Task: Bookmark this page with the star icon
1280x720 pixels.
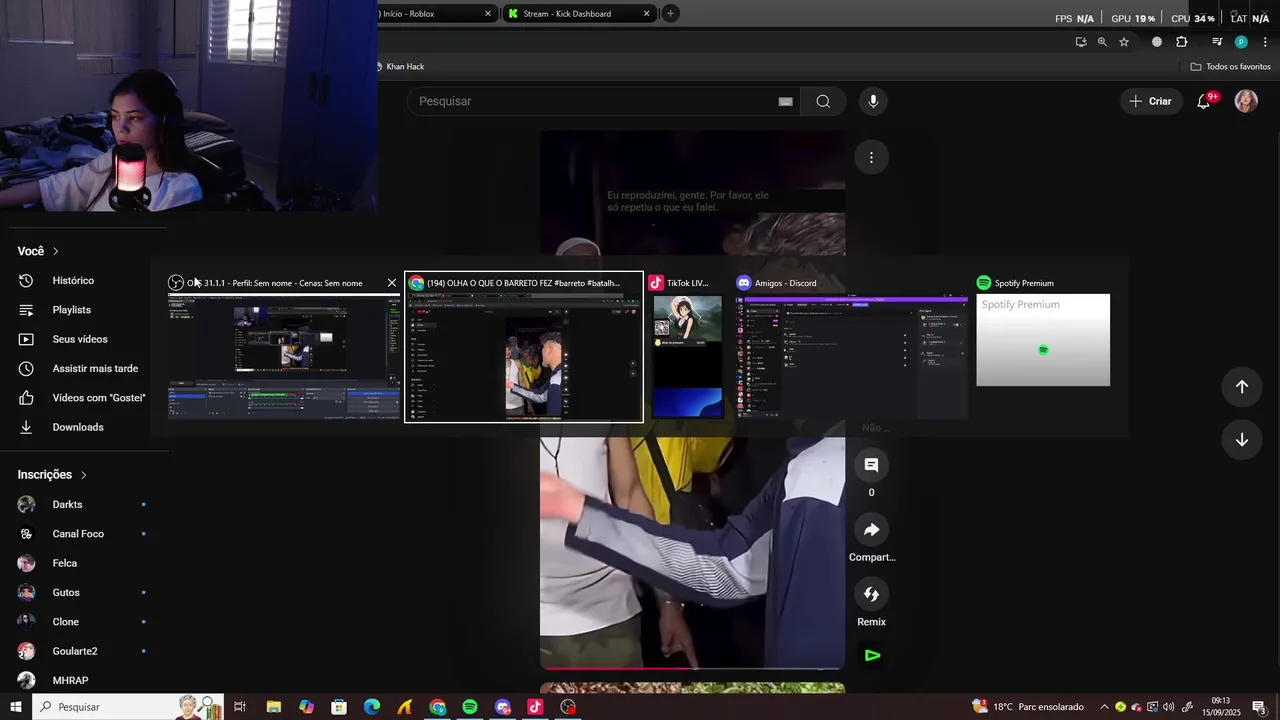Action: click(1124, 42)
